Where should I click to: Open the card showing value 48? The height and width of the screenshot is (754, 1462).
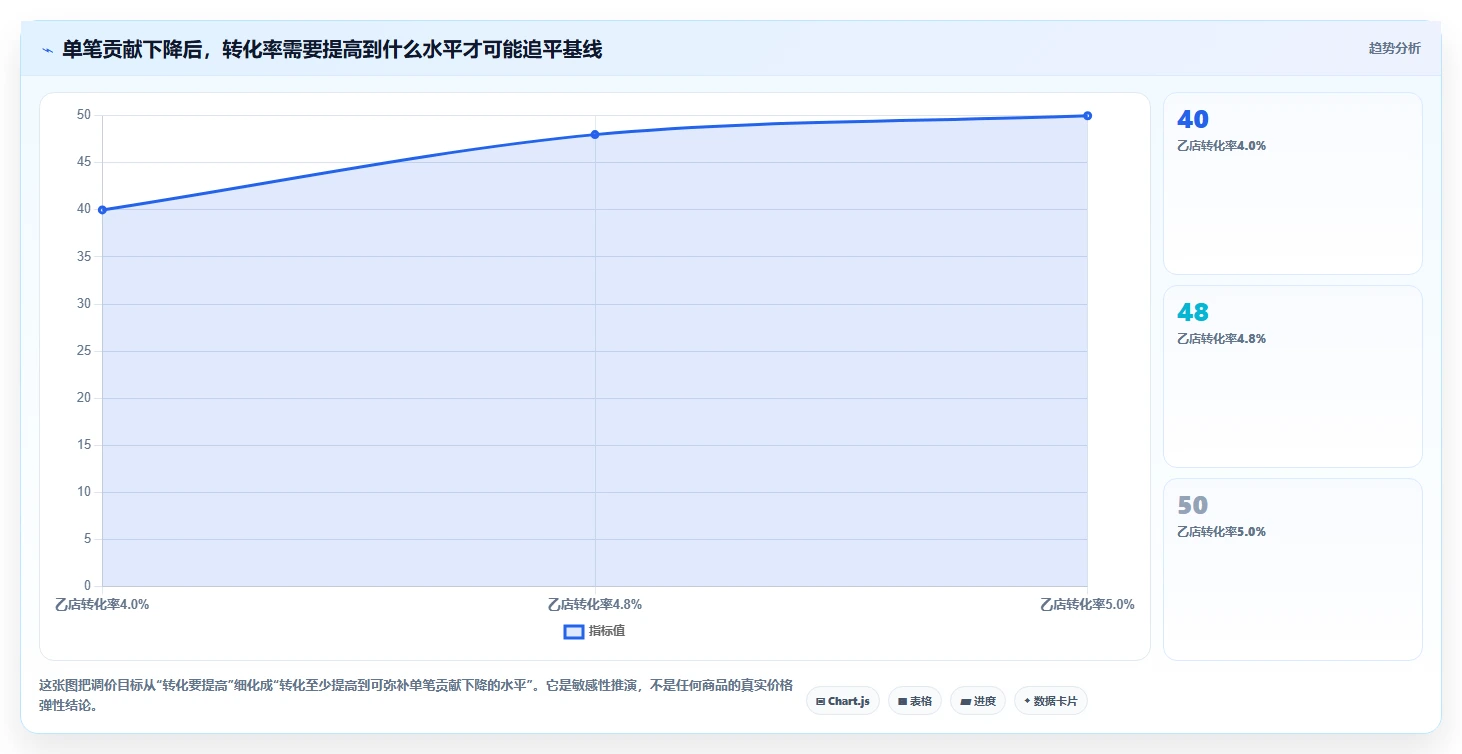click(1292, 376)
